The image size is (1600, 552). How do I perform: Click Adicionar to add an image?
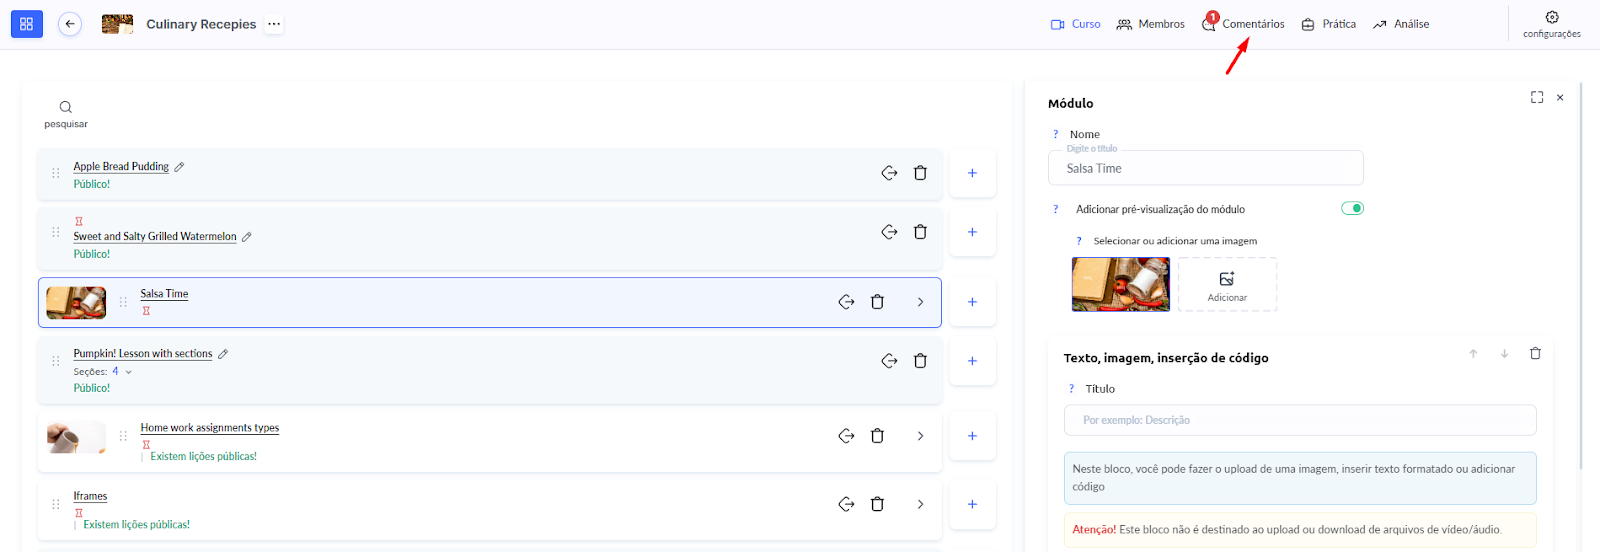click(x=1227, y=284)
